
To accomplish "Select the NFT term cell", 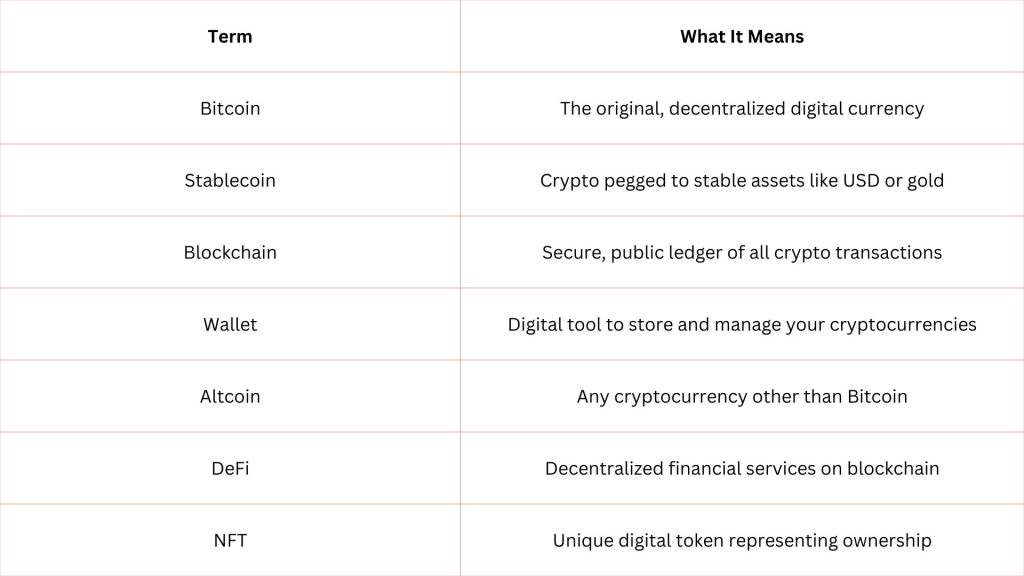I will (x=230, y=540).
